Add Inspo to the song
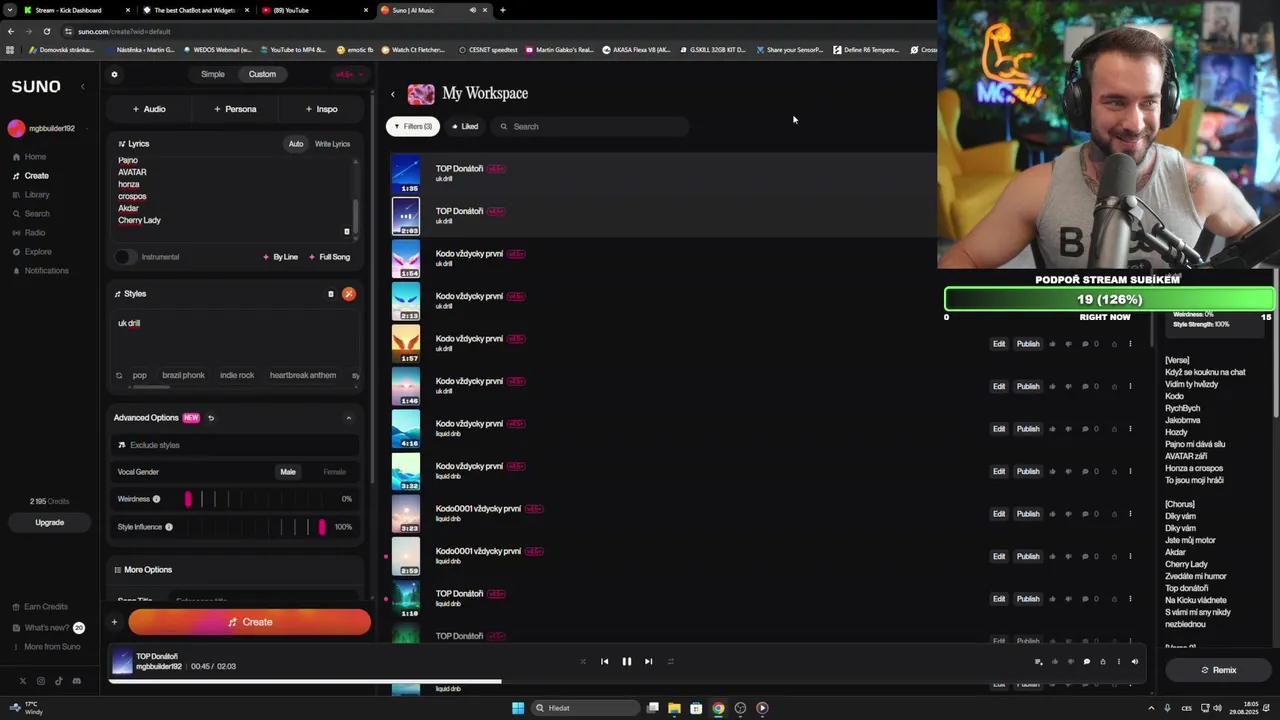 pos(321,109)
